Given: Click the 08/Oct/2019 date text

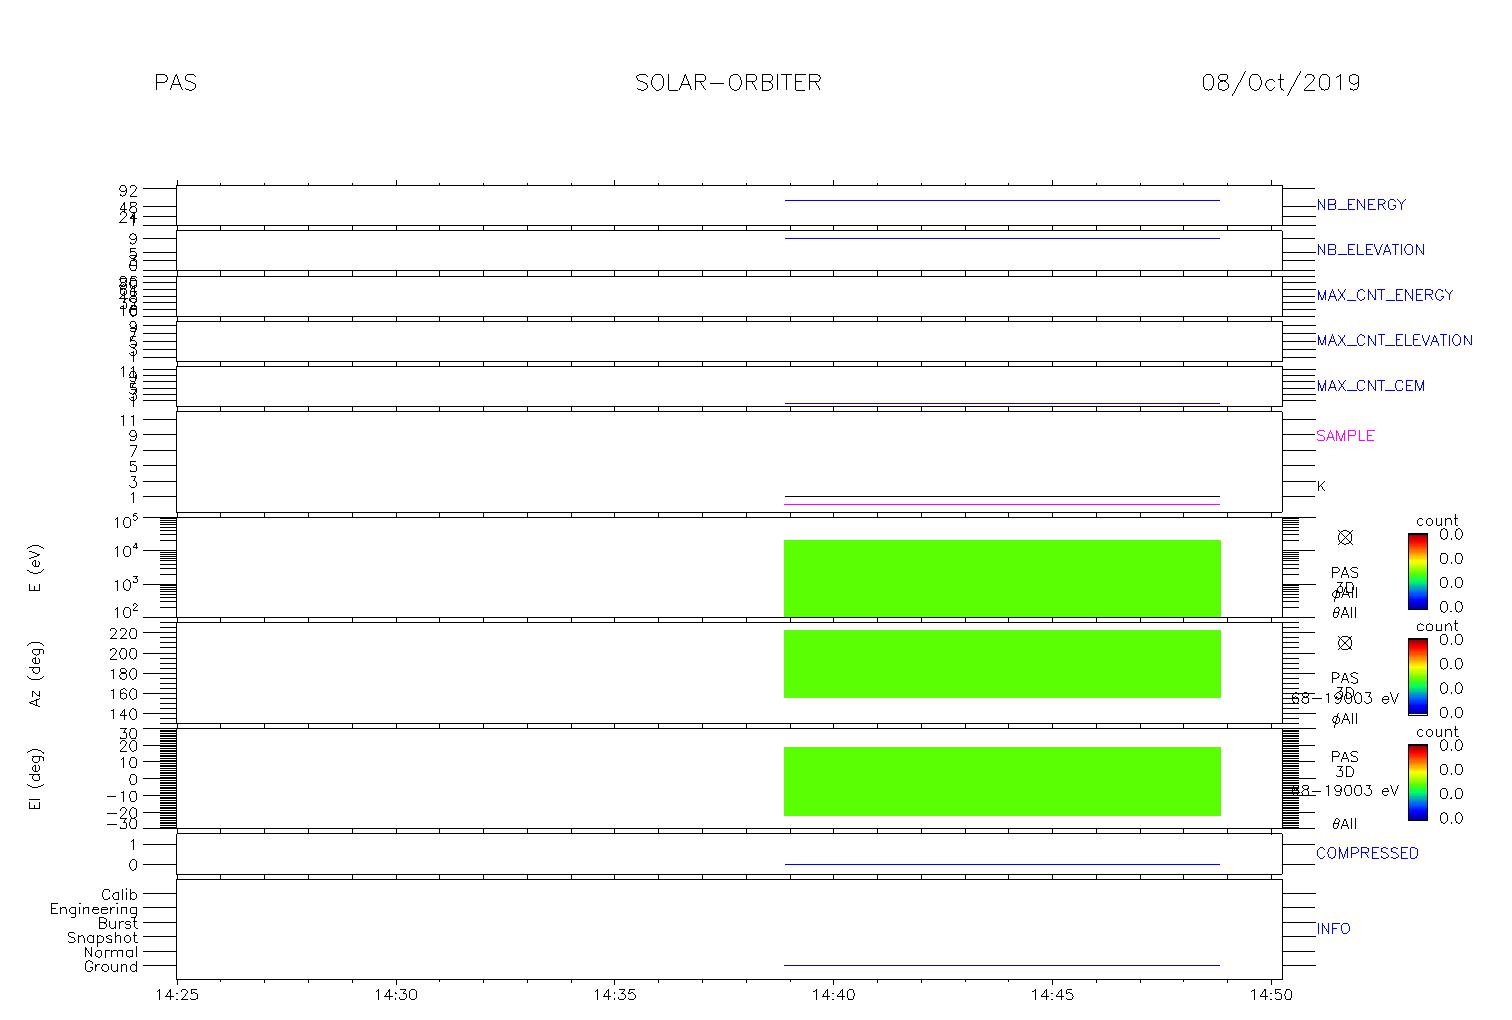Looking at the screenshot, I should pos(1281,83).
